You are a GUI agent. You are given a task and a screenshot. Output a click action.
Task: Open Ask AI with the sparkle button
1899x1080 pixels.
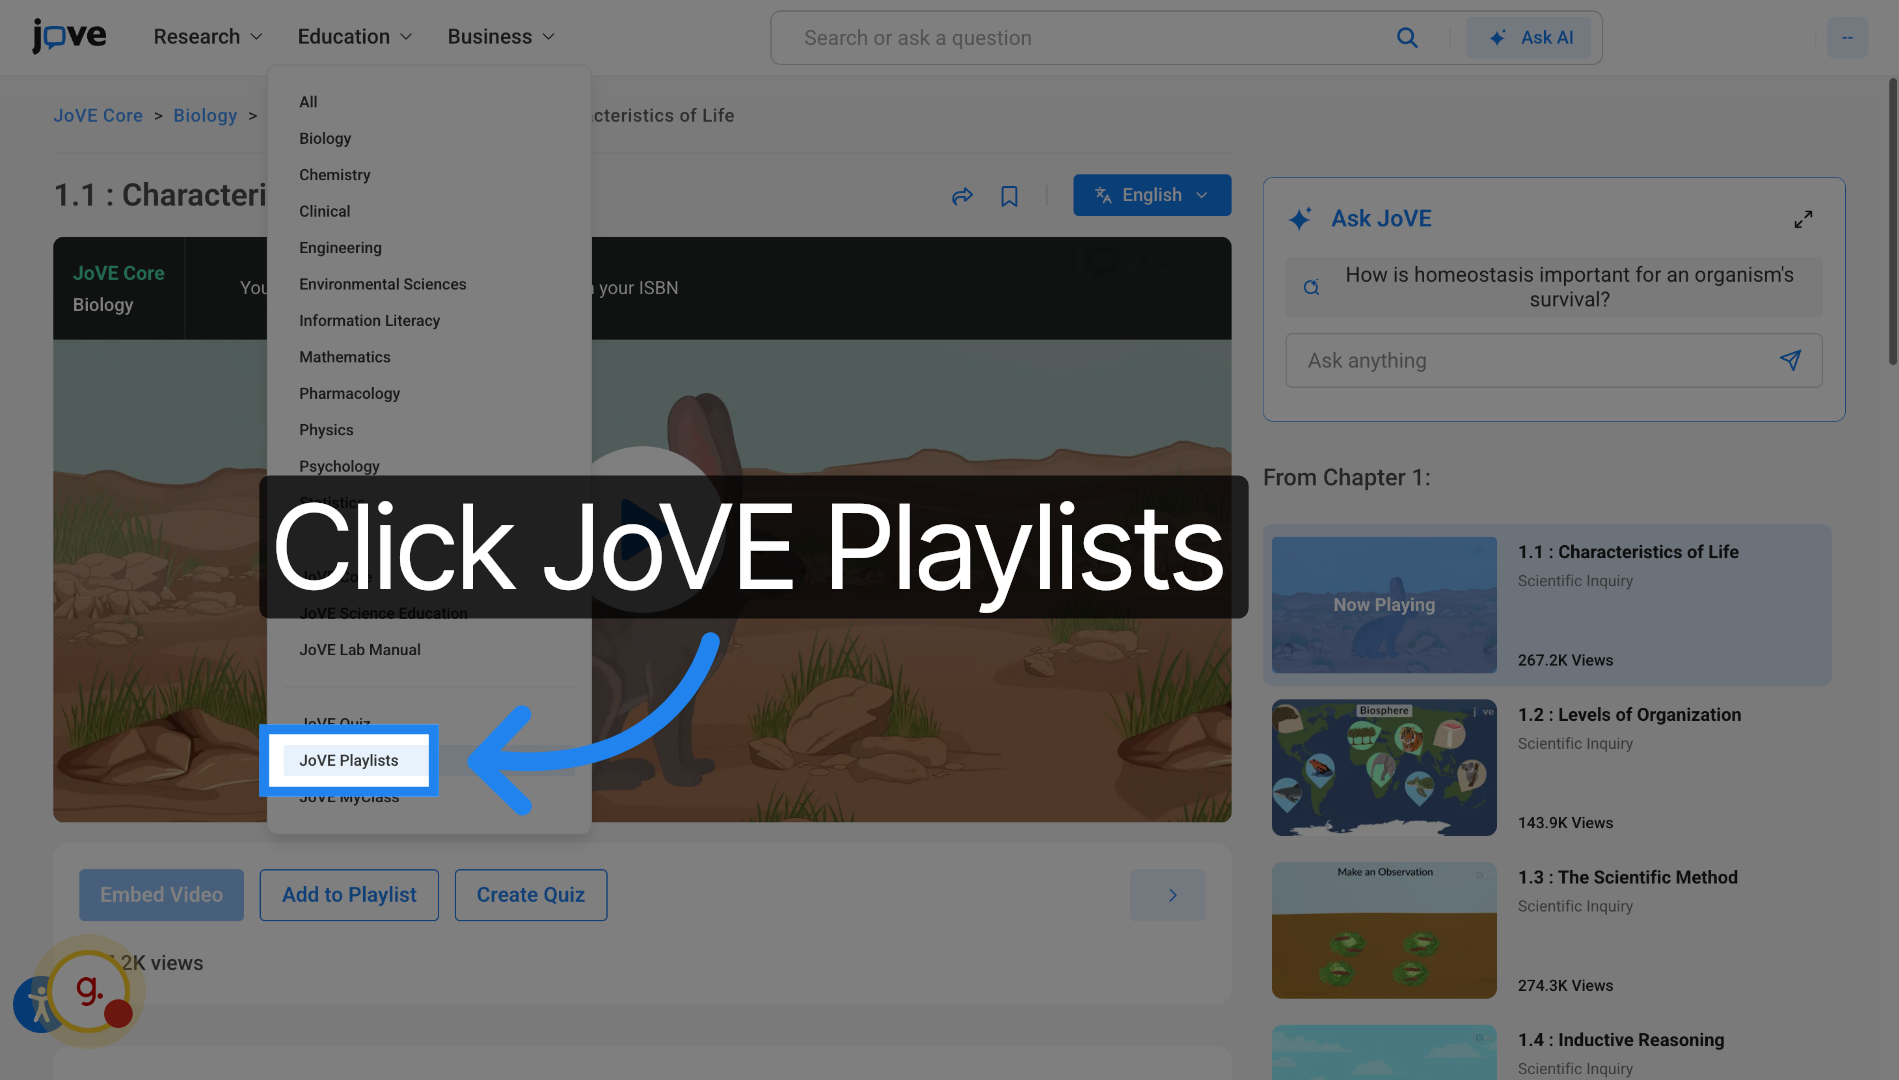point(1529,37)
